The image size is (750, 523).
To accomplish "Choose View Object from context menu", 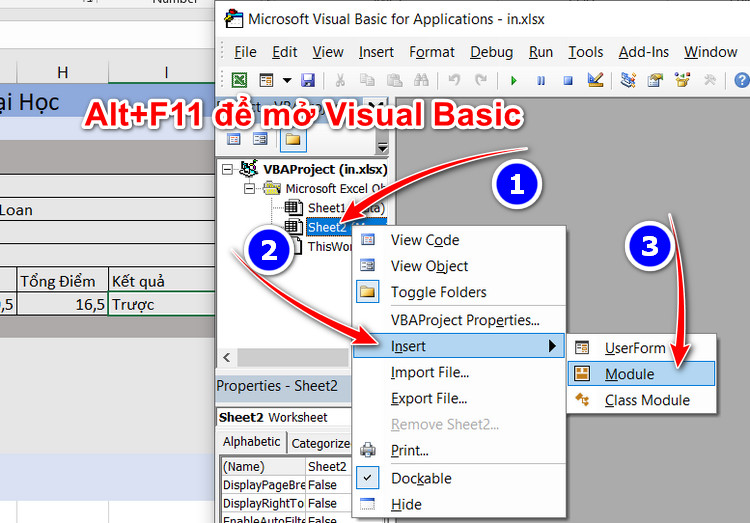I will [459, 266].
